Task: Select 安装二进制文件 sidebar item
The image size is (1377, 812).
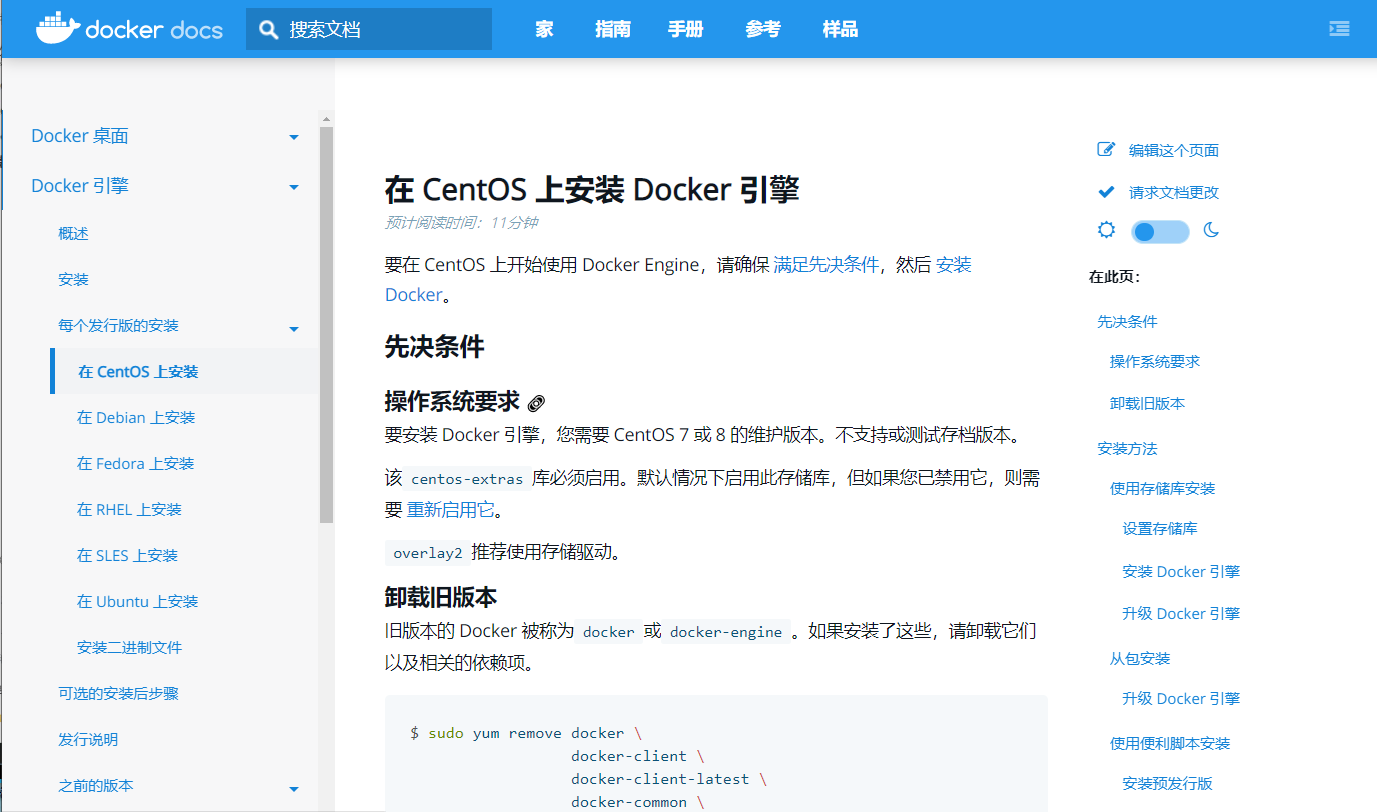Action: [x=130, y=647]
